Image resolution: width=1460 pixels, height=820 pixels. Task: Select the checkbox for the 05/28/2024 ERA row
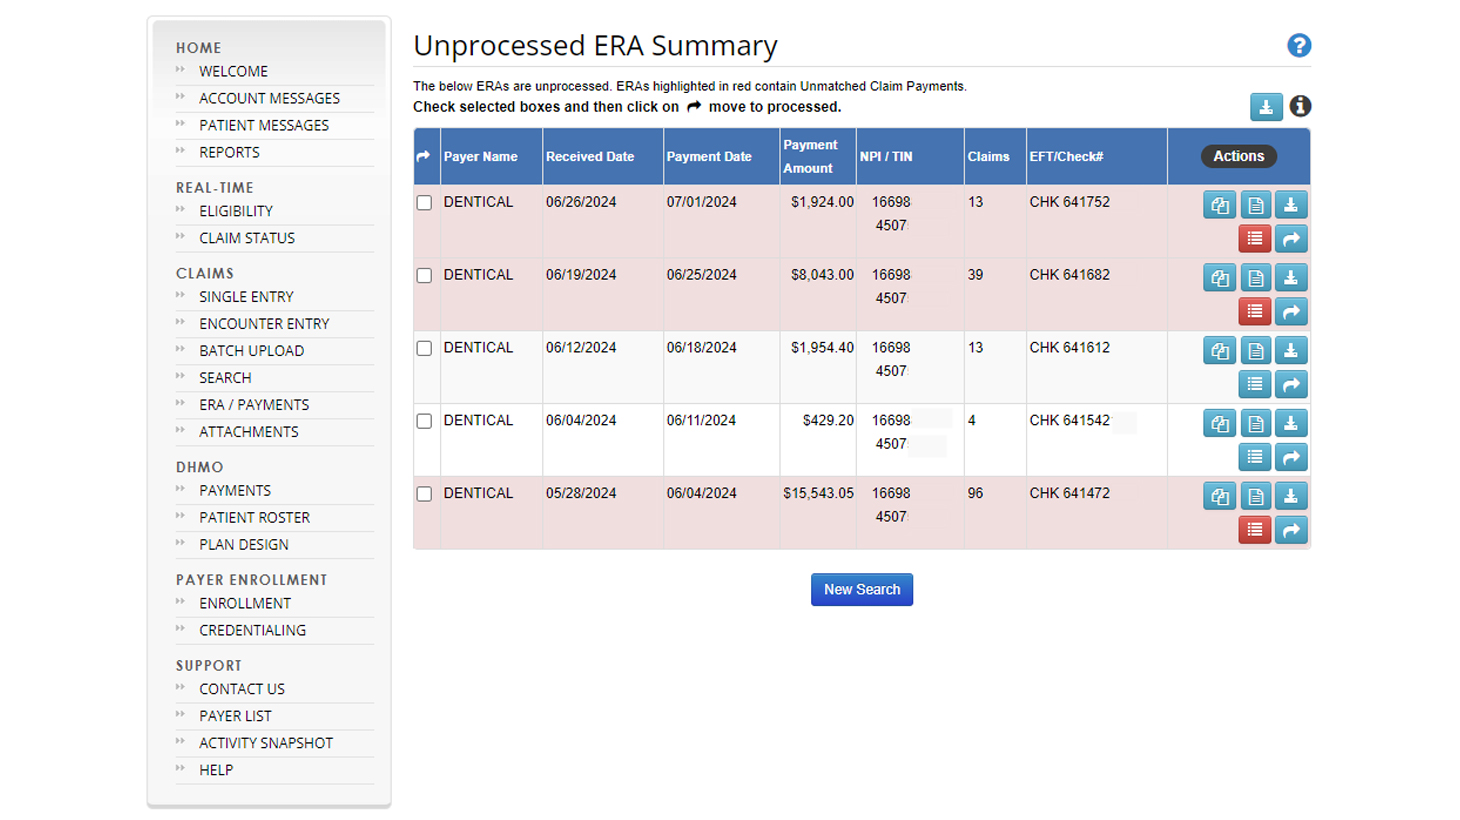[424, 494]
